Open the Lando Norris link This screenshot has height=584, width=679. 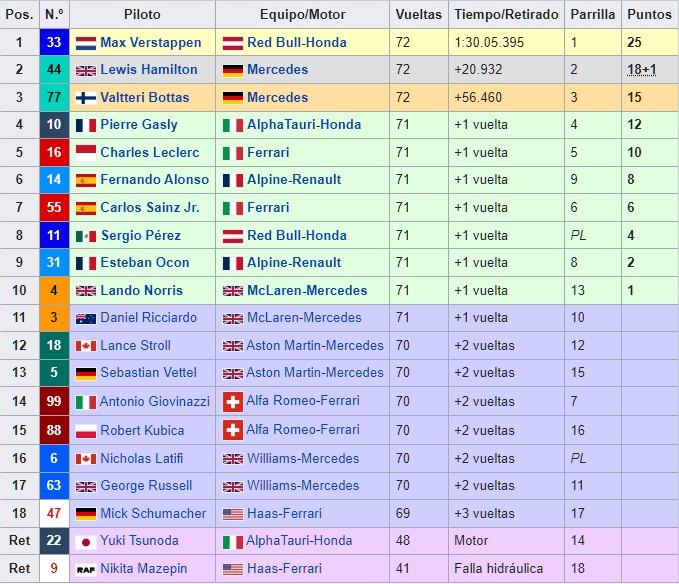142,290
